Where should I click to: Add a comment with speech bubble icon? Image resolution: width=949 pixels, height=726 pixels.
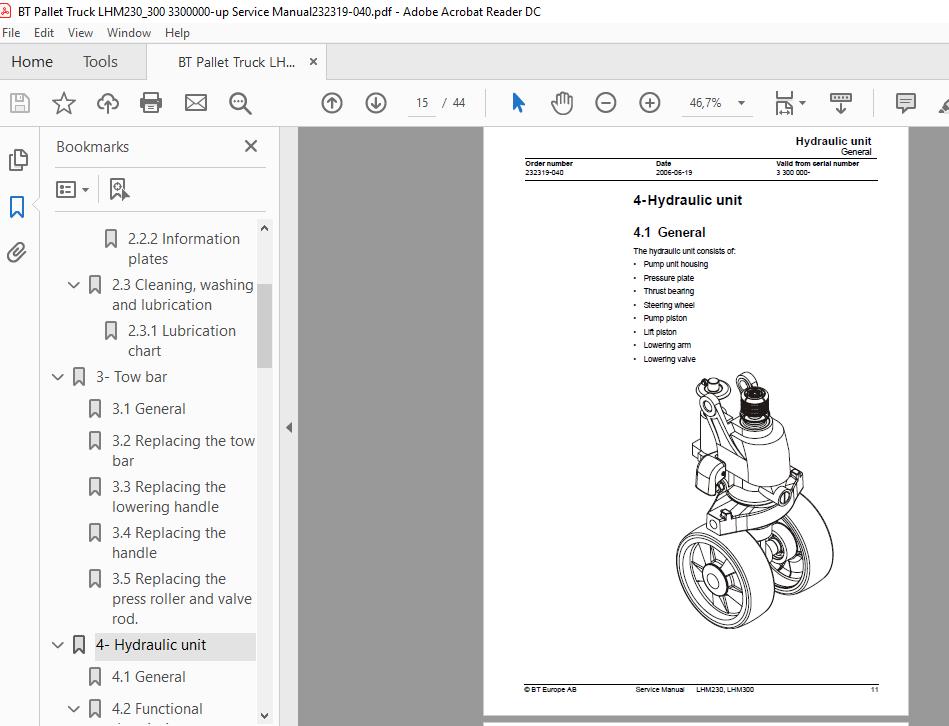(x=905, y=103)
